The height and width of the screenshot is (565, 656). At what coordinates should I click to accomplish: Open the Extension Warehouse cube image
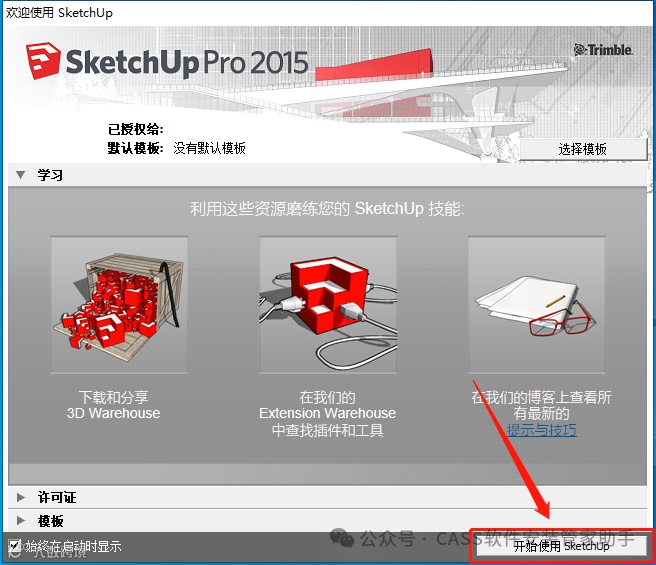point(328,305)
